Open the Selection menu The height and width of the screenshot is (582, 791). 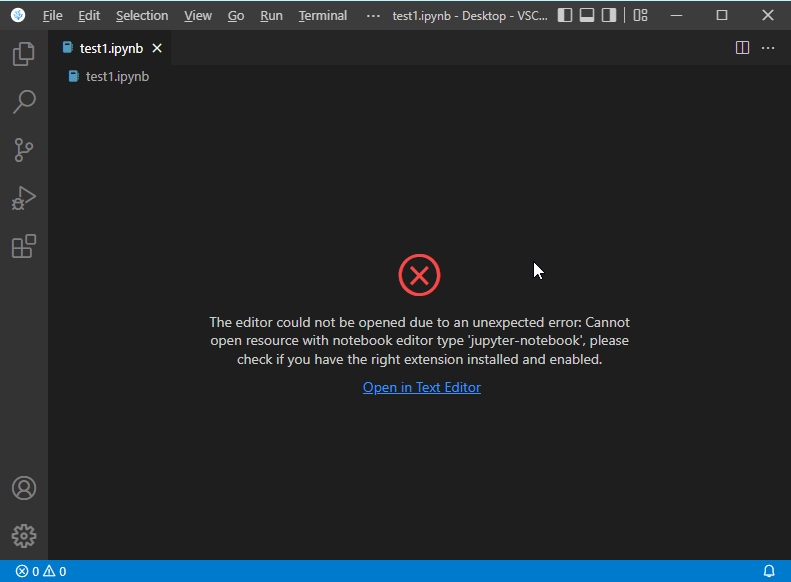[142, 16]
